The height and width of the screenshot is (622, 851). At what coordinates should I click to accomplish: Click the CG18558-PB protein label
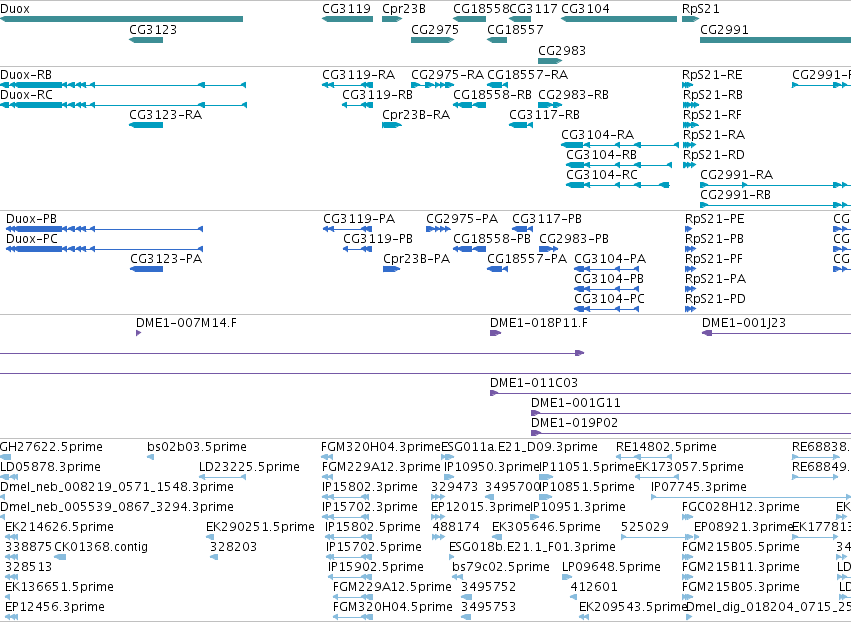click(492, 239)
